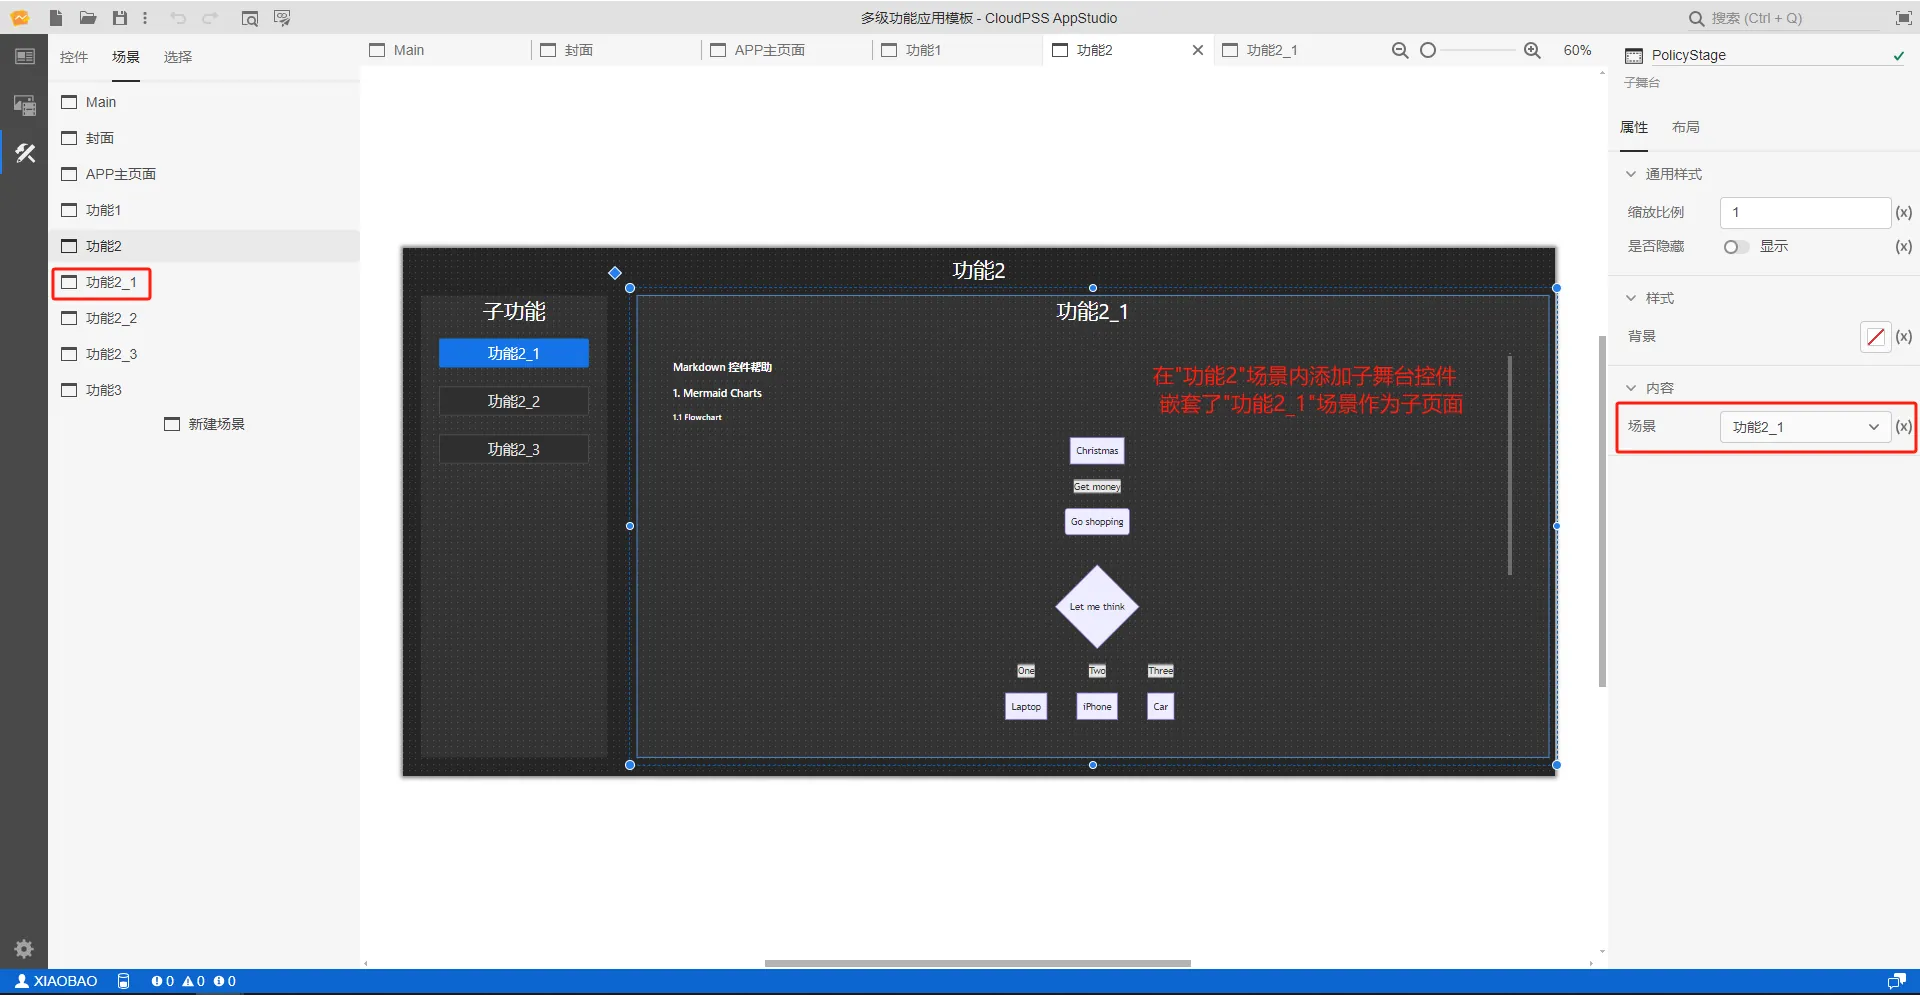Viewport: 1920px width, 995px height.
Task: Select 封面 in scene list
Action: (x=204, y=138)
